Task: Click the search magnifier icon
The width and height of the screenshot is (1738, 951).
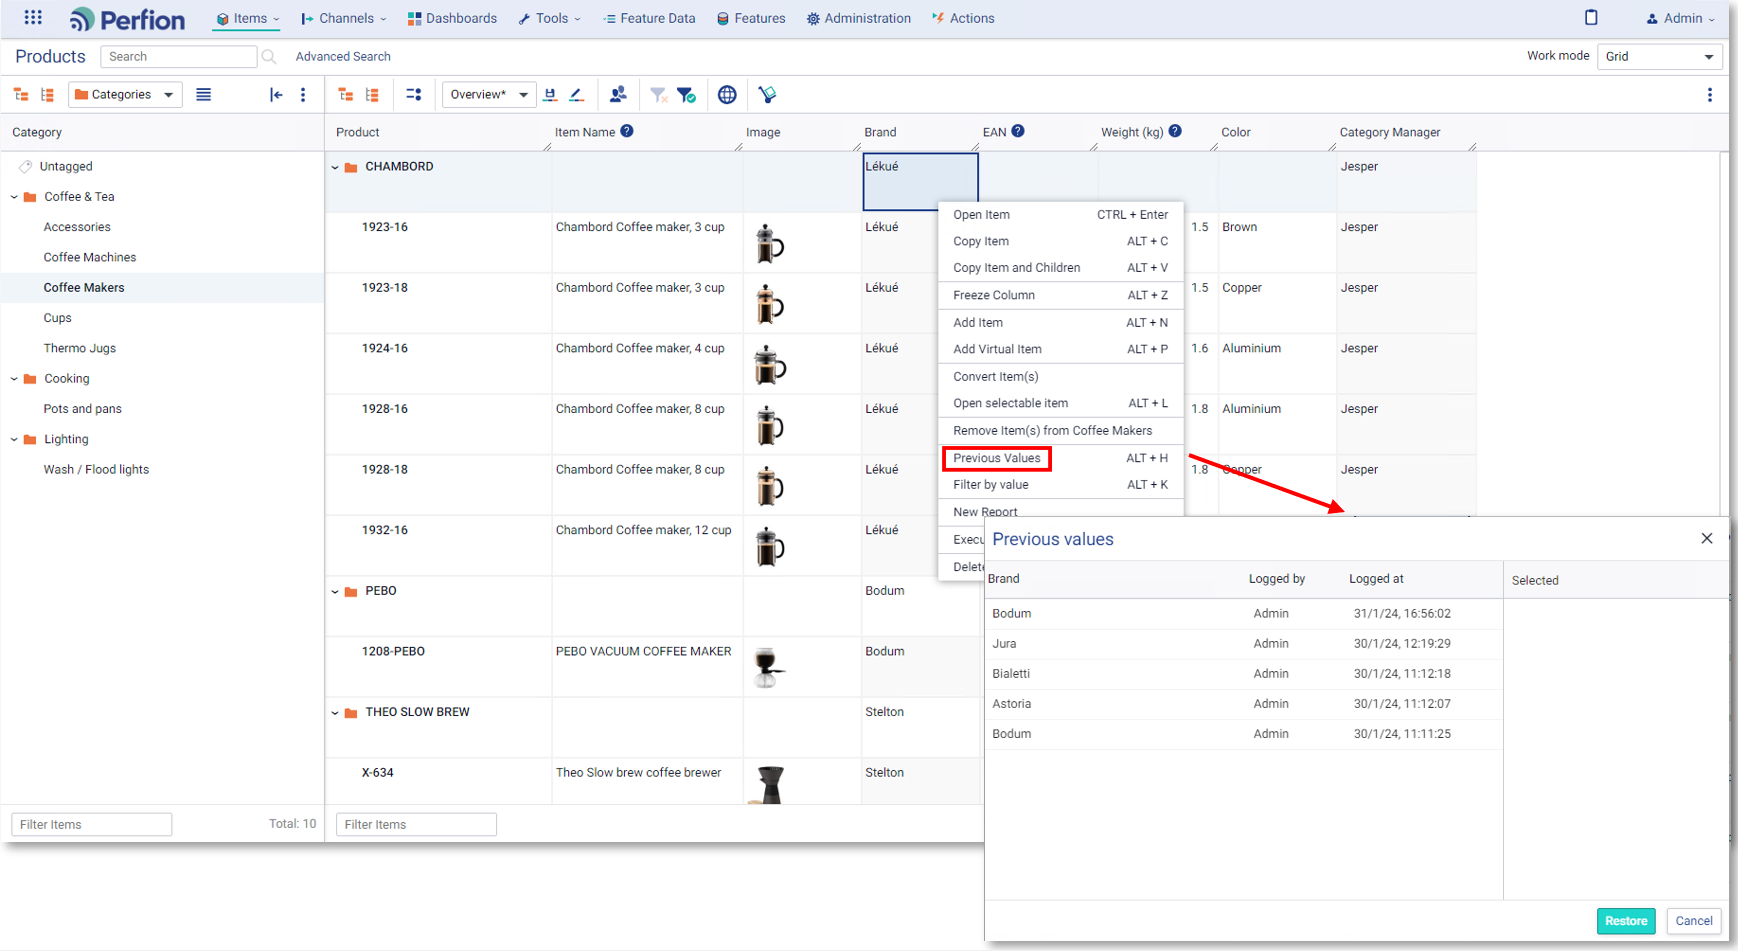Action: [x=269, y=57]
